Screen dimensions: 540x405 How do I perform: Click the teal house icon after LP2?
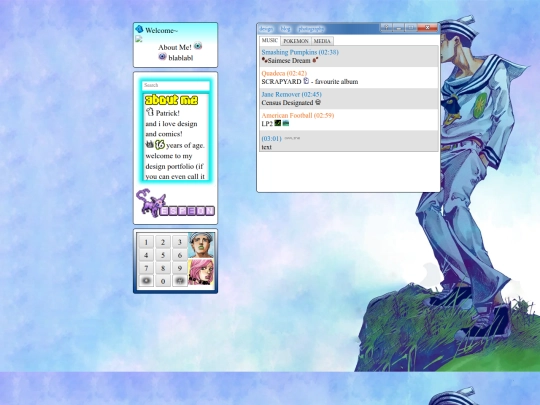click(285, 123)
